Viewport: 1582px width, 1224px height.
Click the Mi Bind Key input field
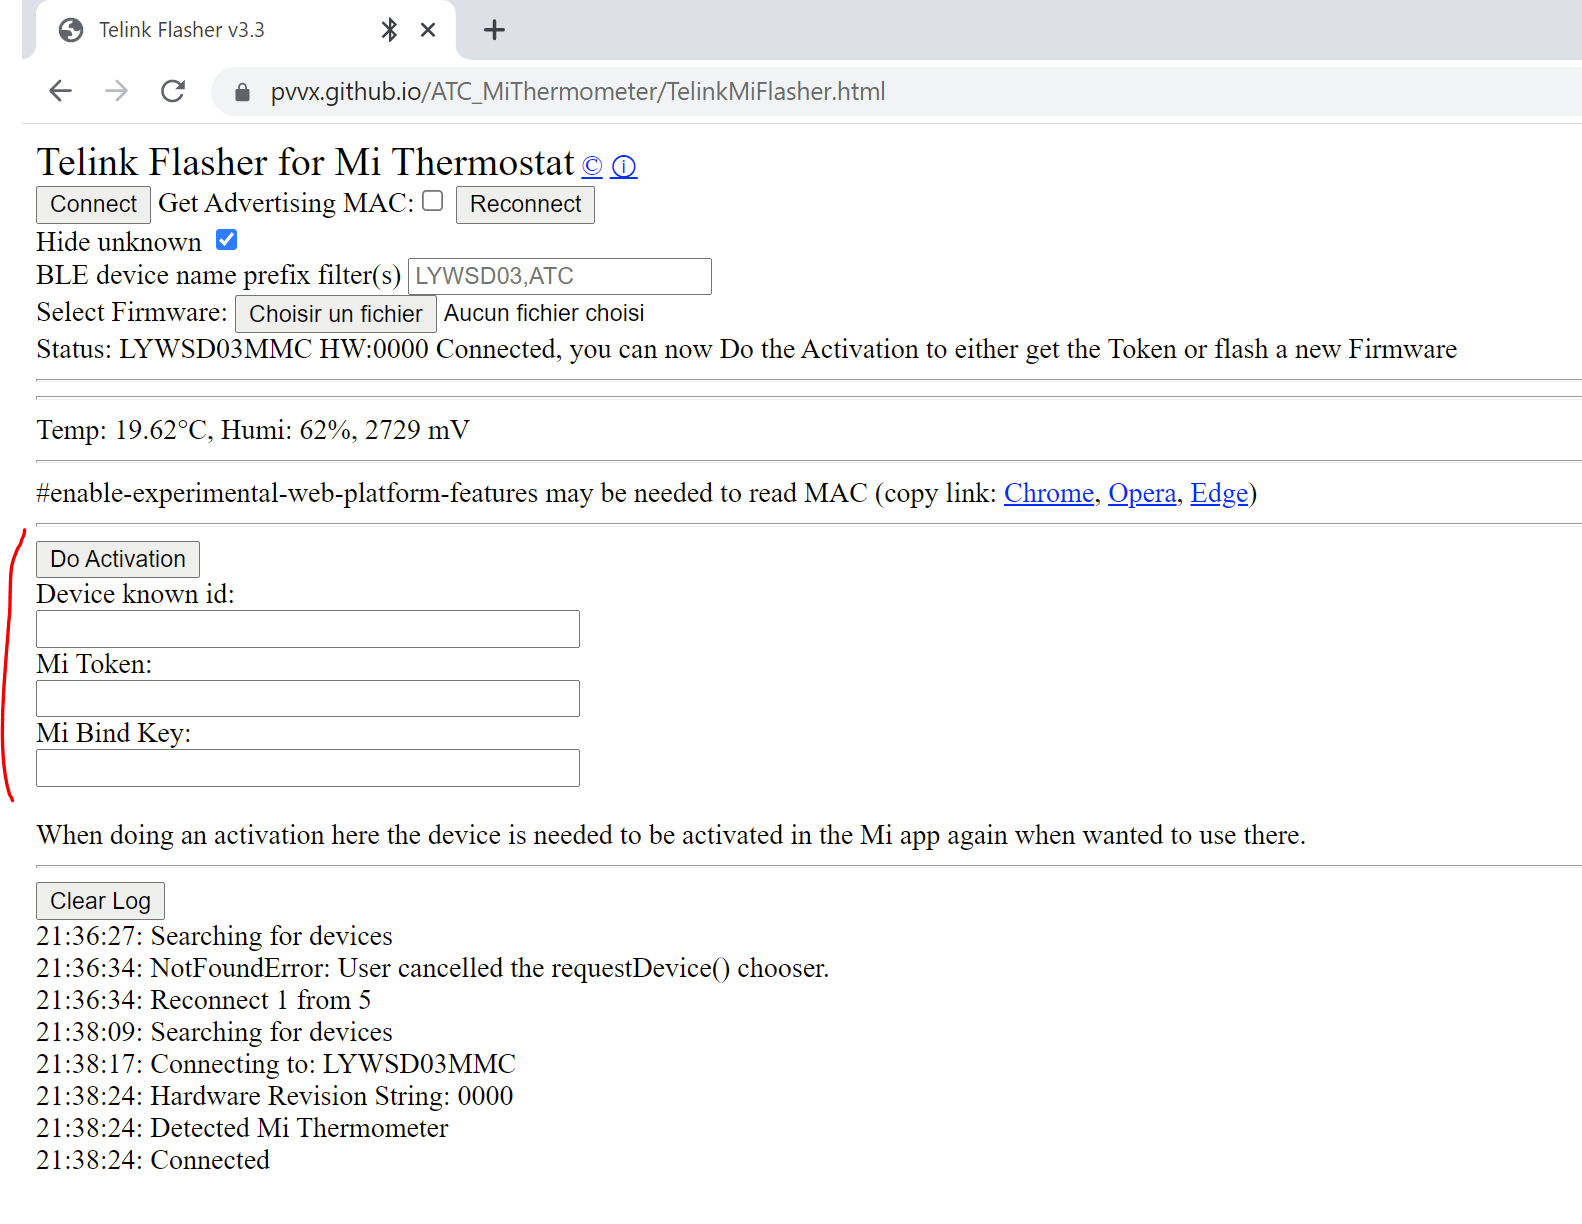tap(308, 768)
